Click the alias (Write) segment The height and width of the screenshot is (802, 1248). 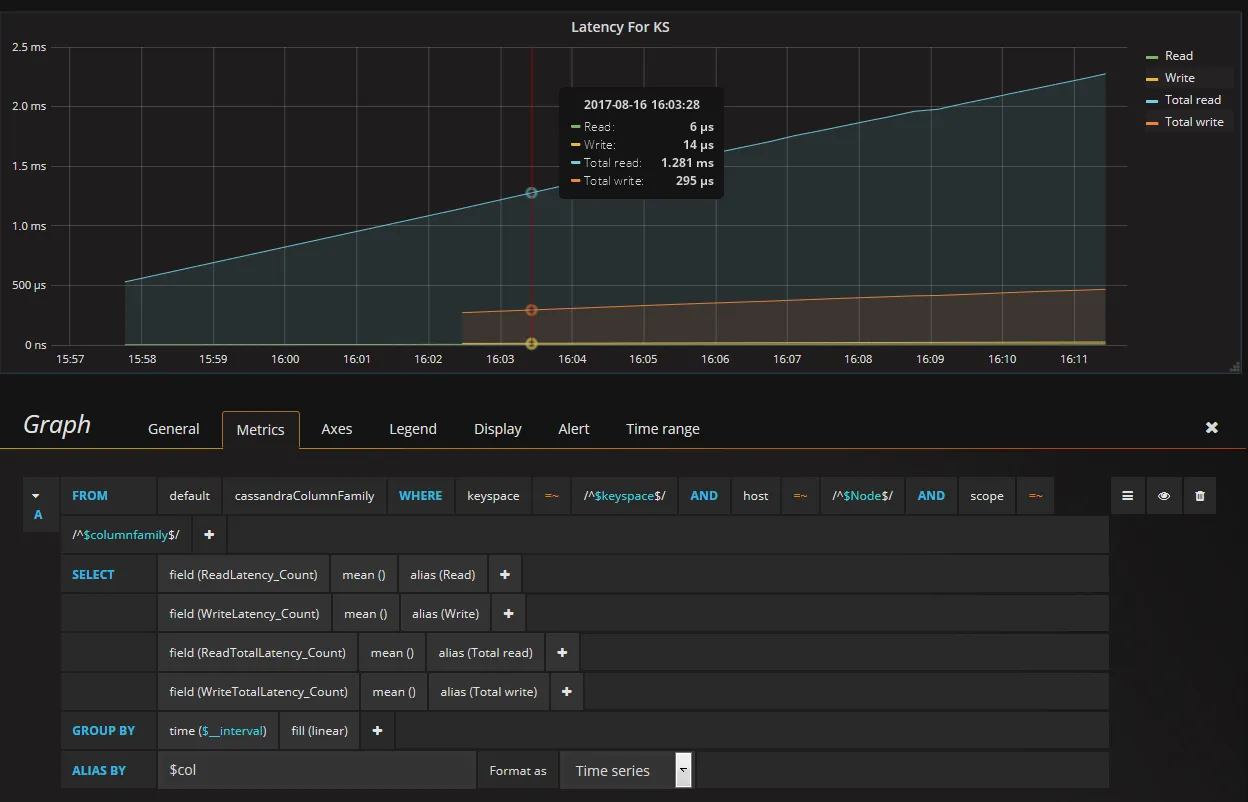click(445, 613)
